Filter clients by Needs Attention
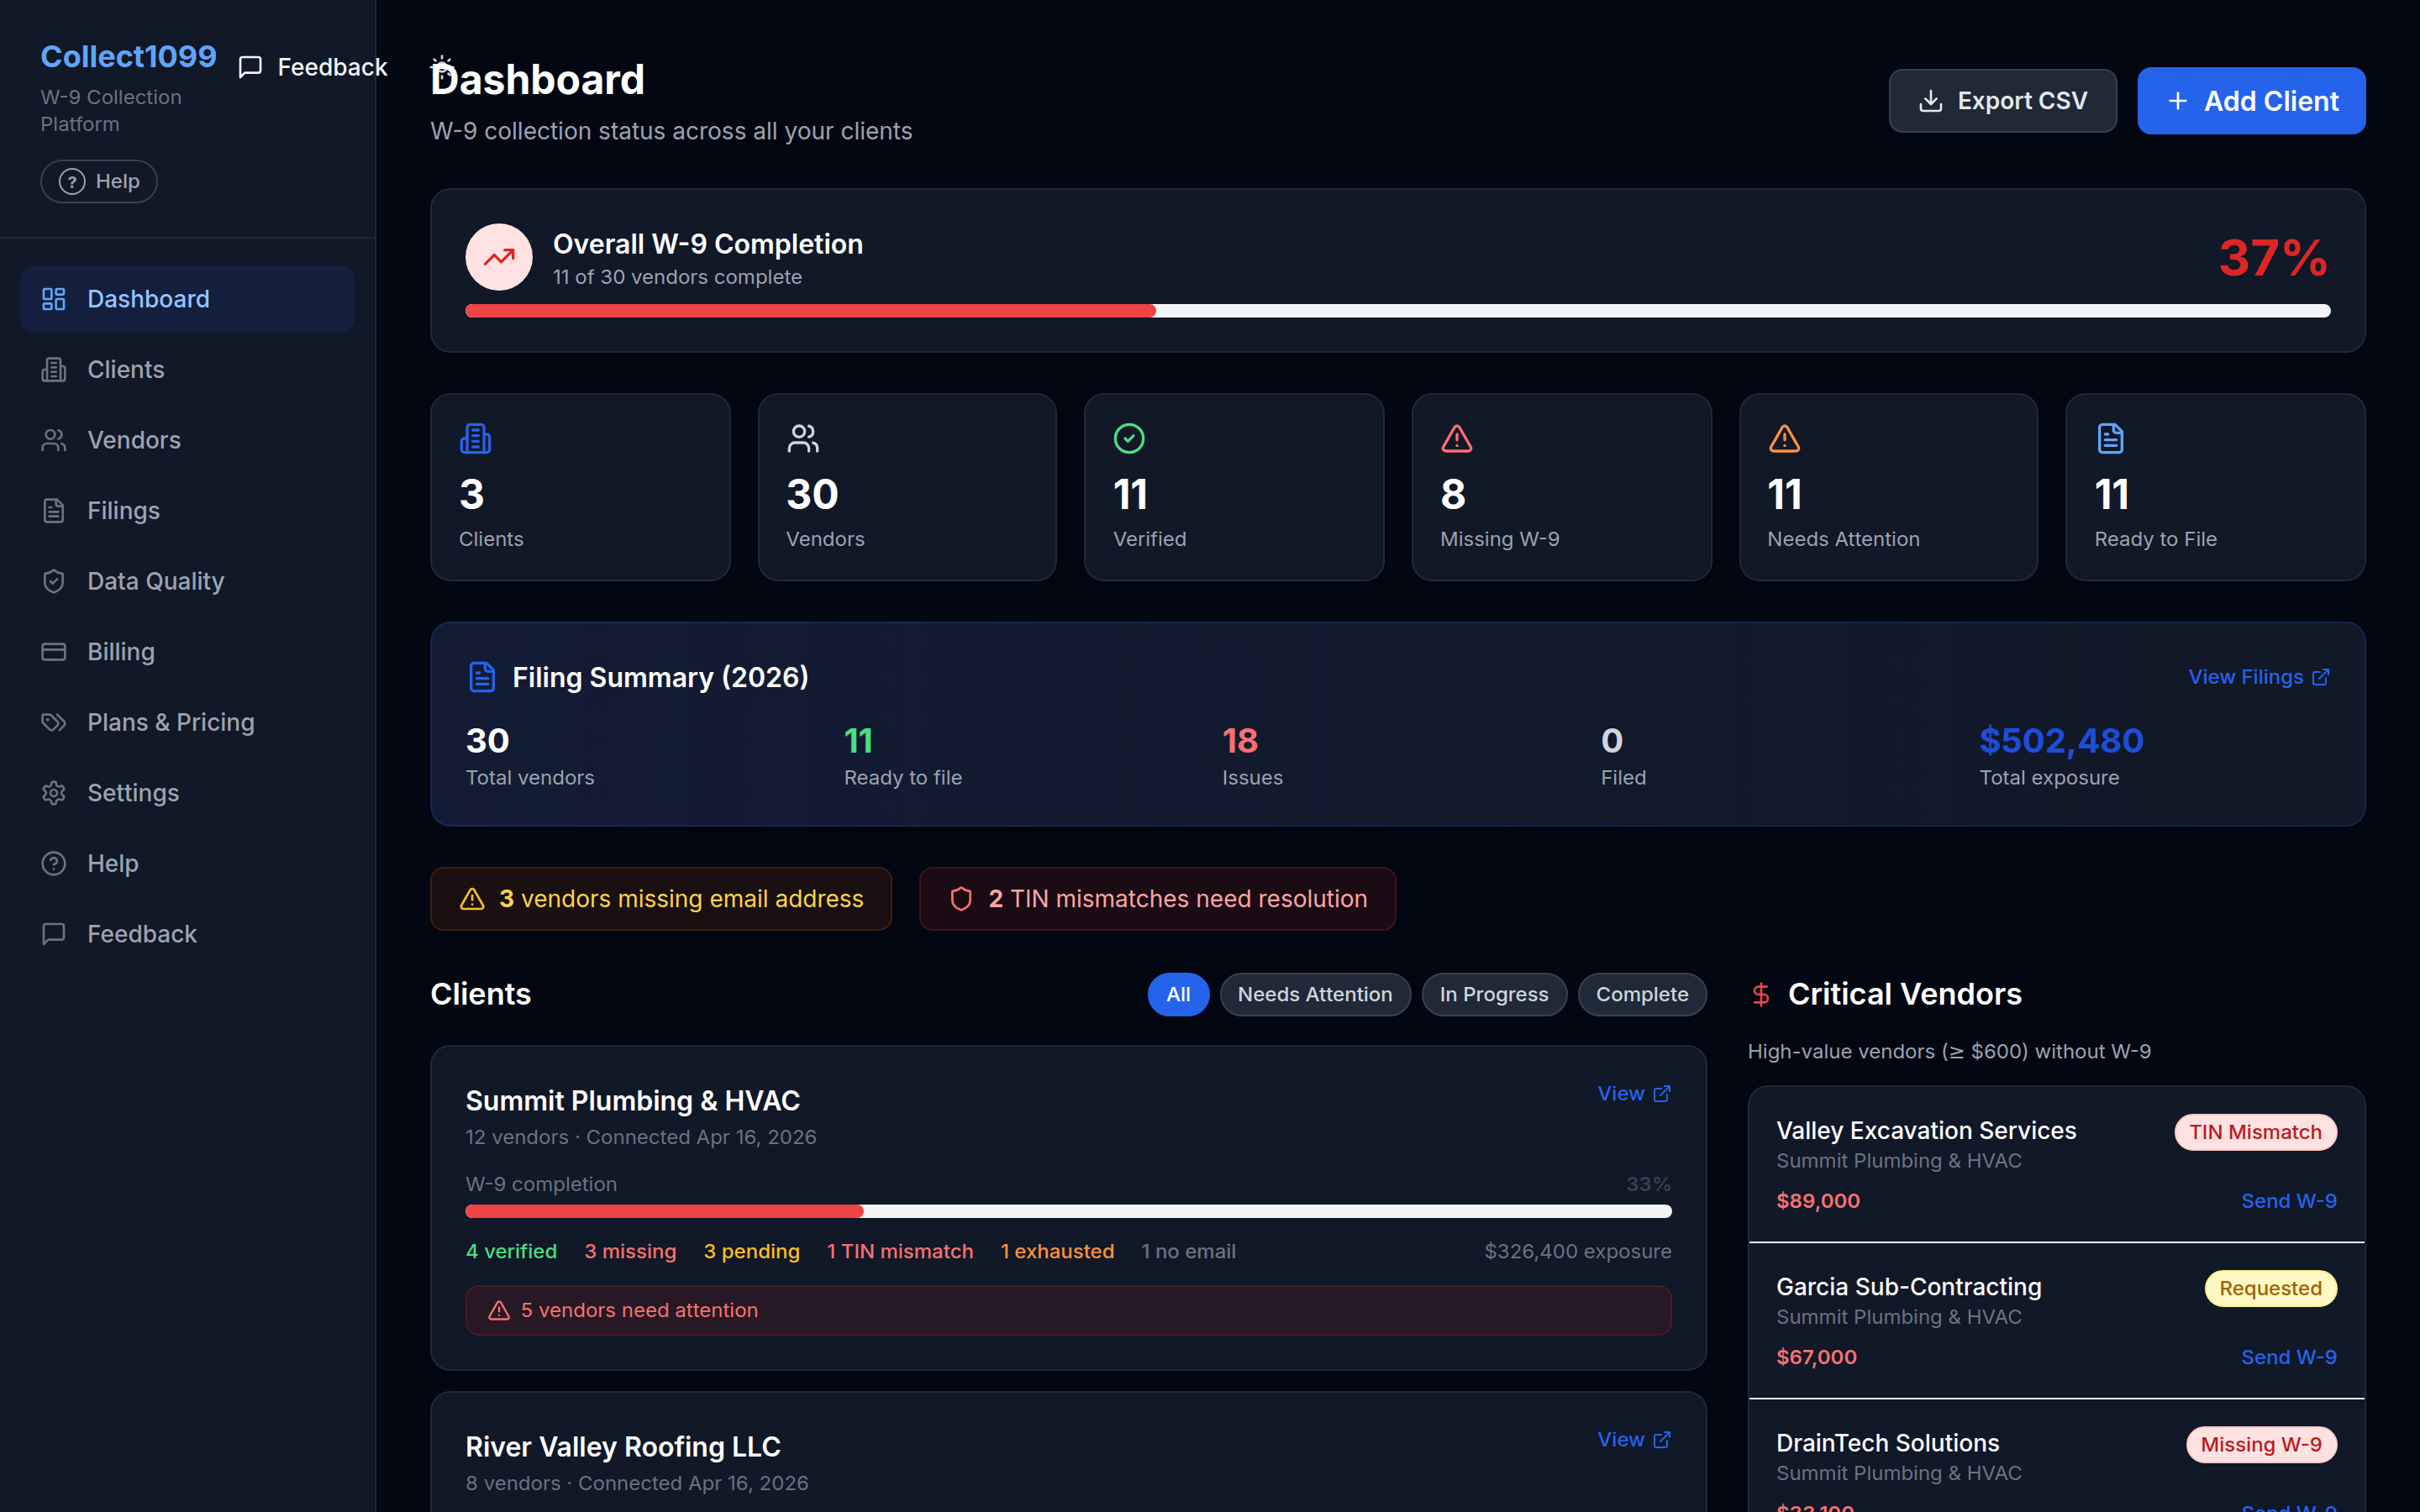Viewport: 2420px width, 1512px height. click(x=1315, y=994)
